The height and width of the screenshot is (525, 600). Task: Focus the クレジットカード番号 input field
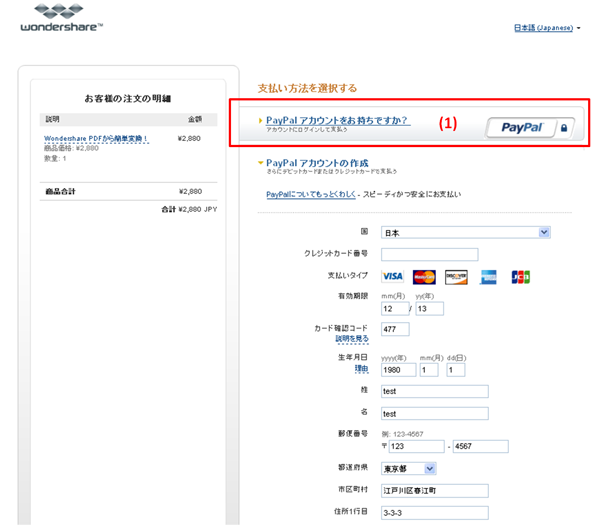[x=429, y=254]
